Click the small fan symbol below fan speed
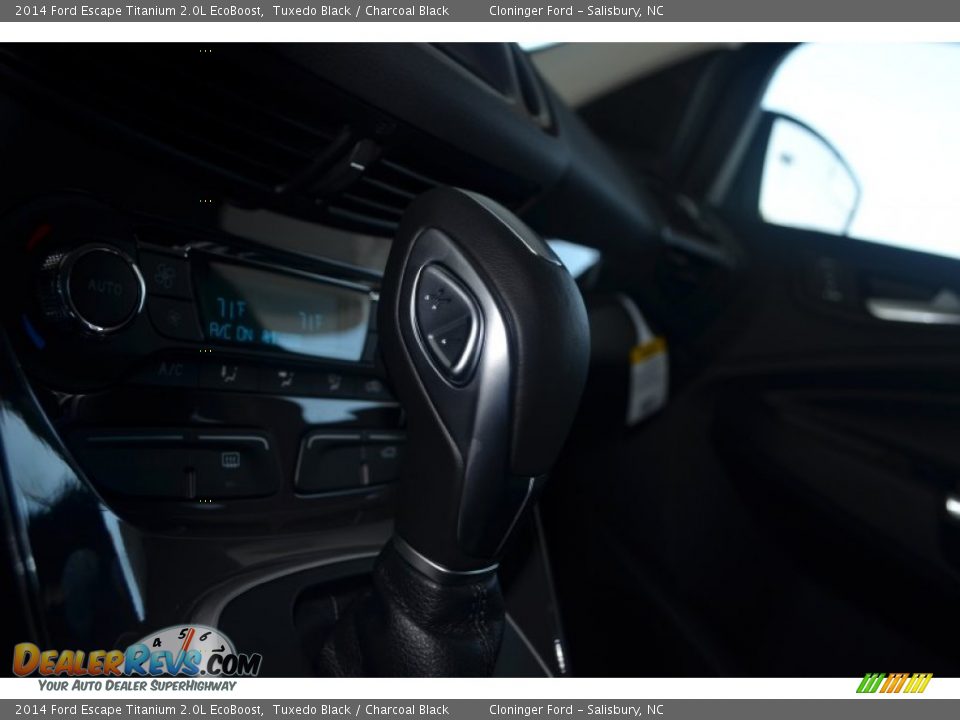Viewport: 960px width, 720px height. [174, 317]
